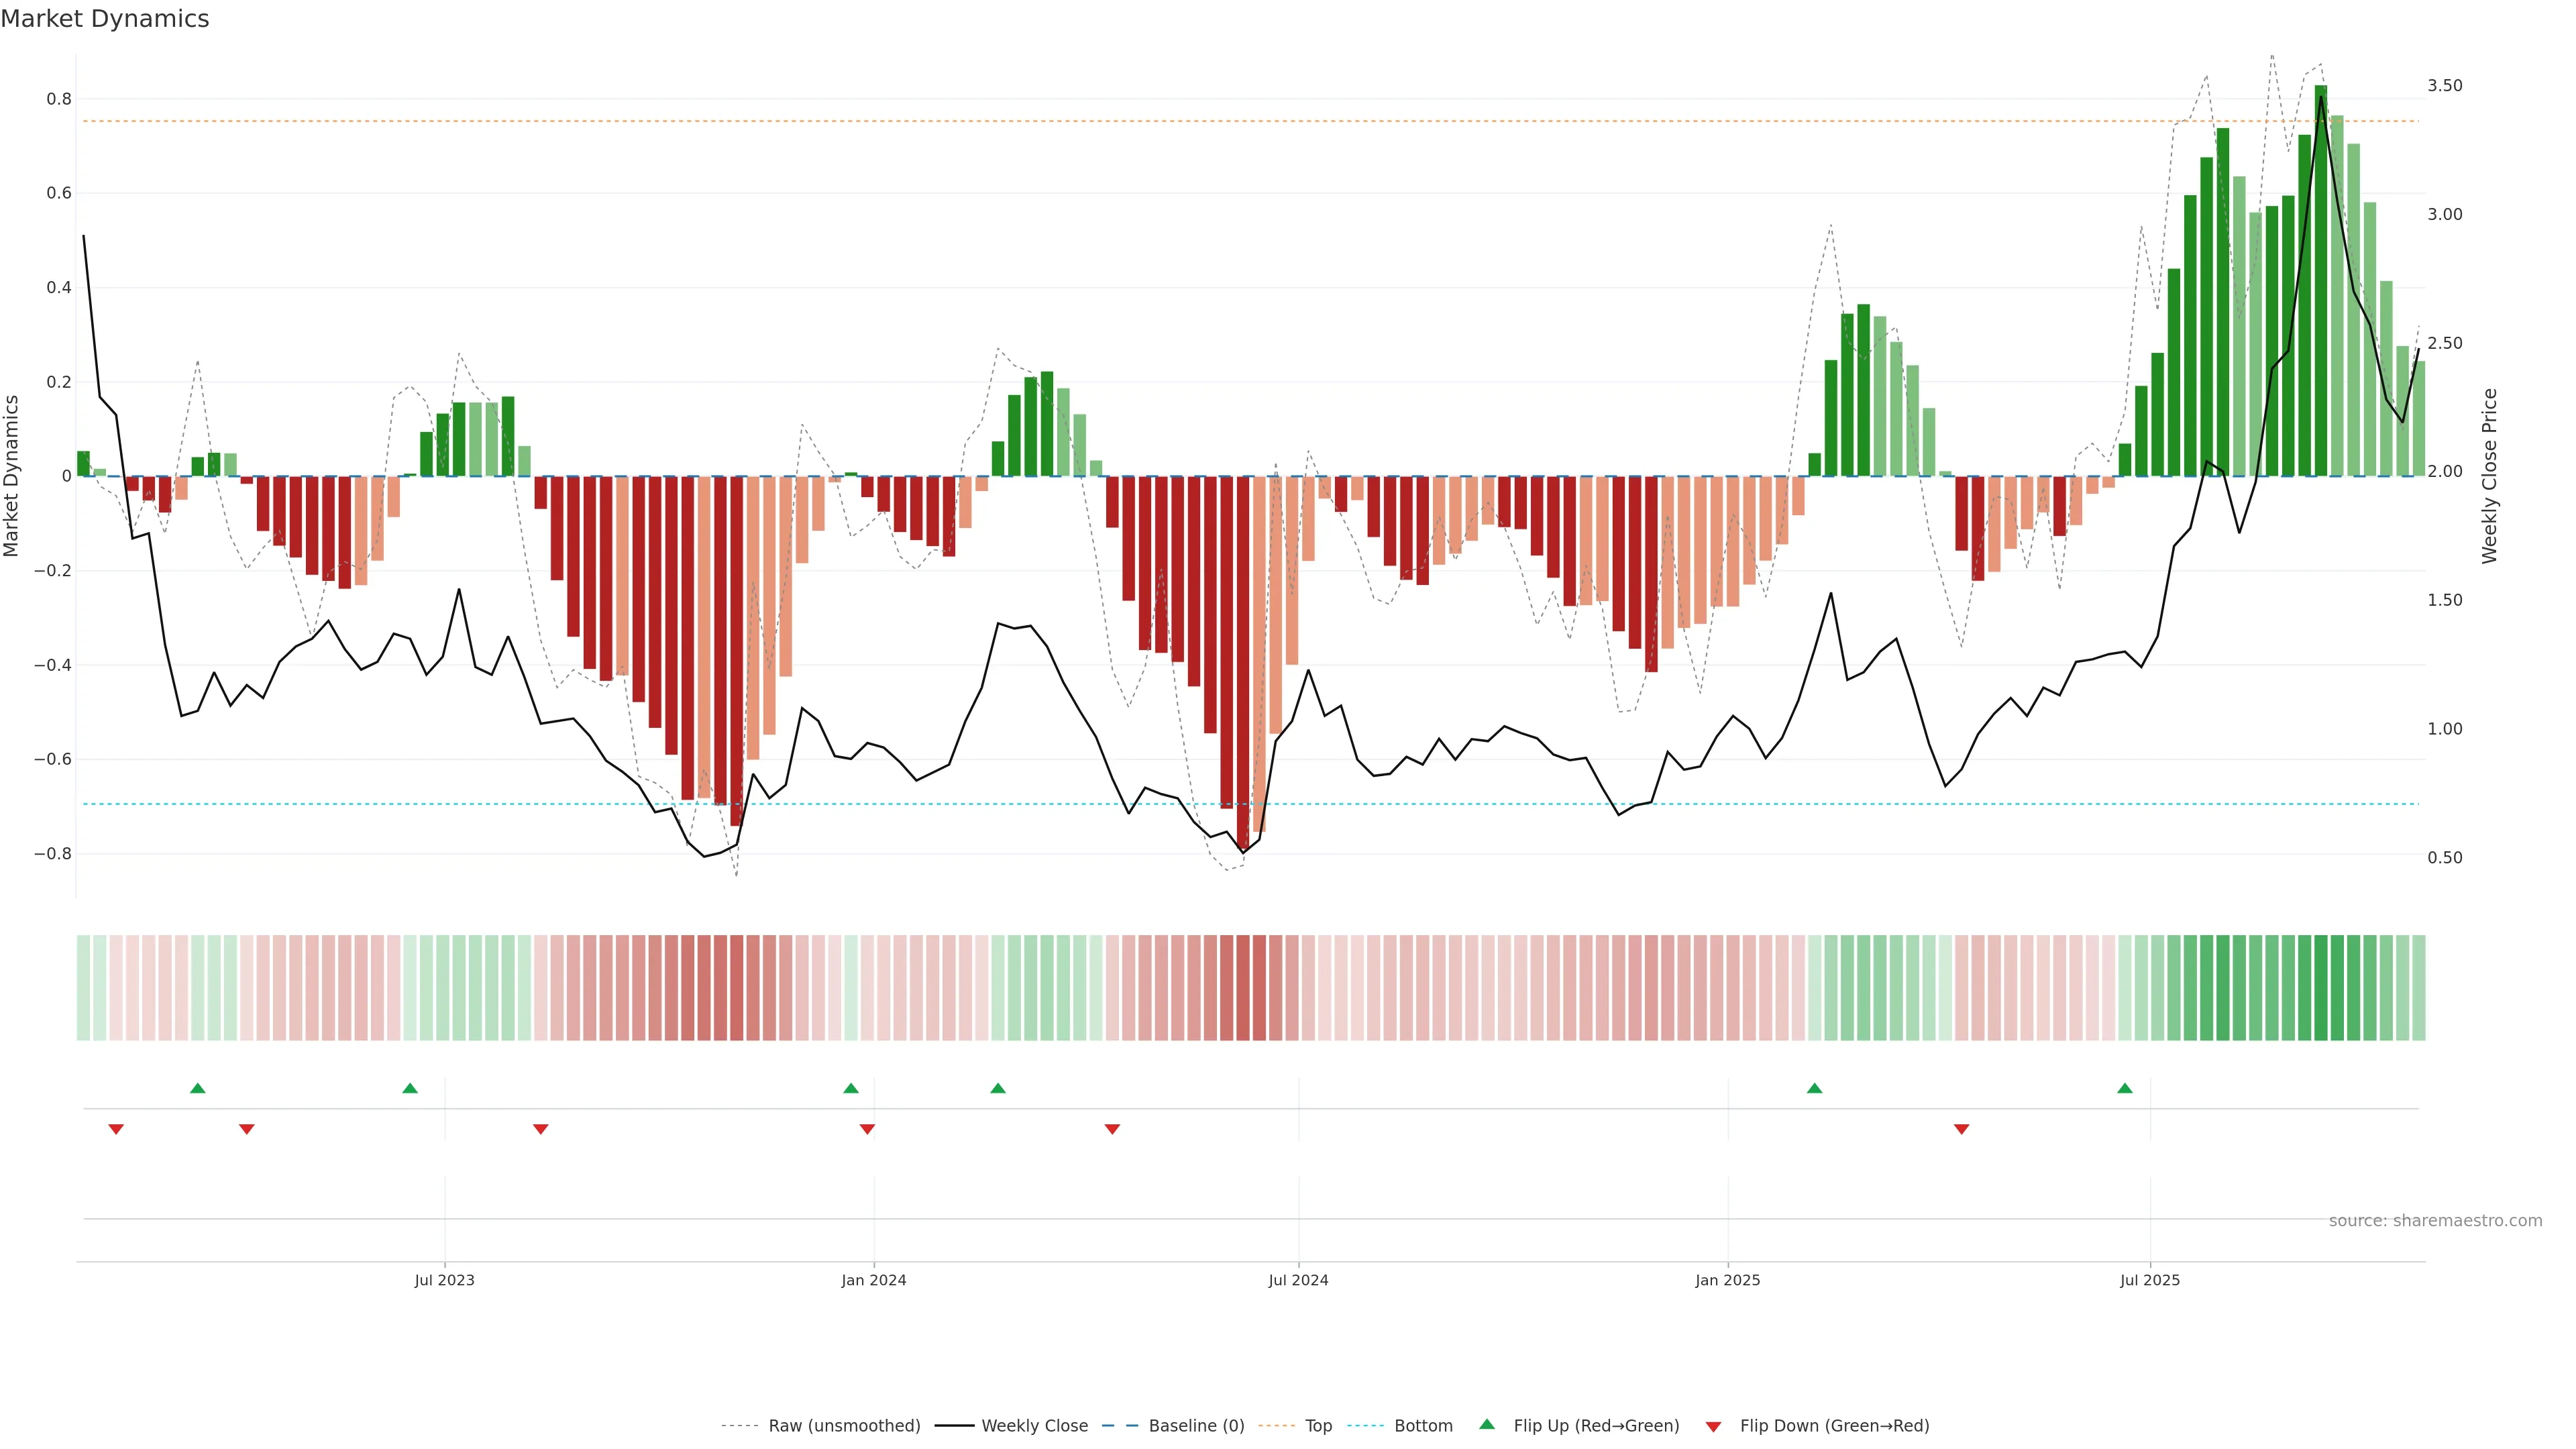Toggle the Baseline (0) legend entry
The image size is (2576, 1449).
tap(1196, 1426)
